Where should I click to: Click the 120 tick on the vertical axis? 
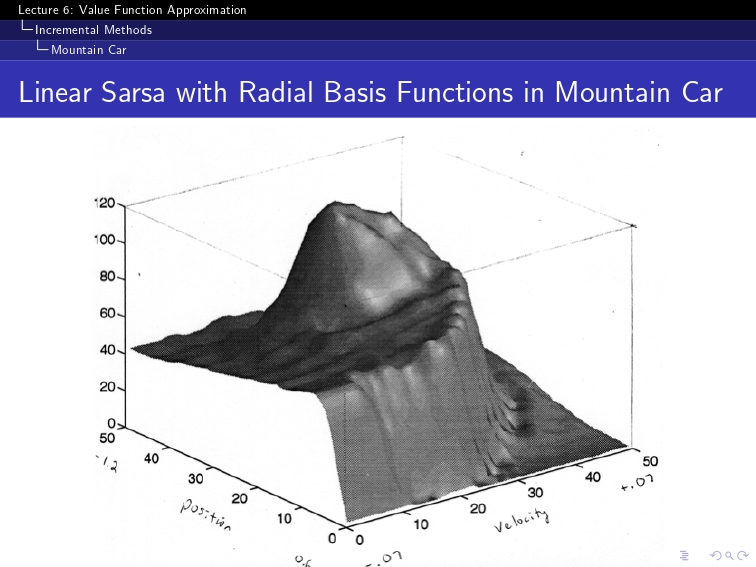(105, 203)
